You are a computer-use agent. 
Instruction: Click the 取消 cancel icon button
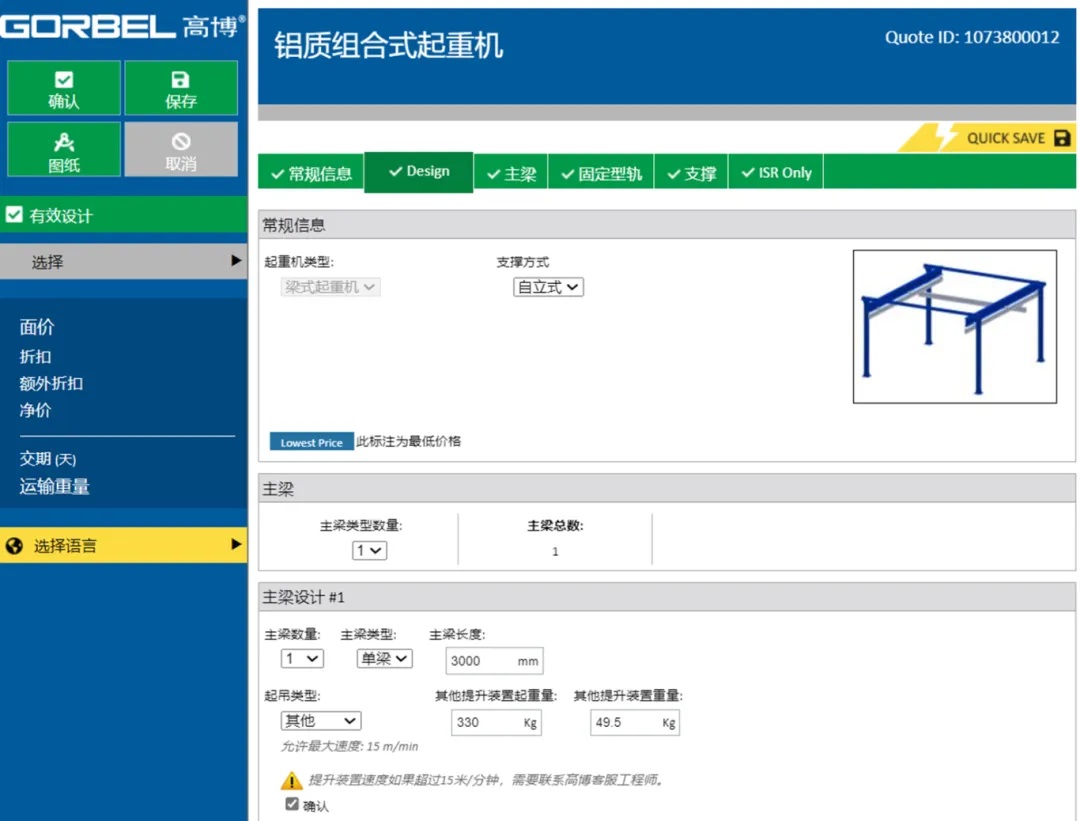pyautogui.click(x=181, y=142)
